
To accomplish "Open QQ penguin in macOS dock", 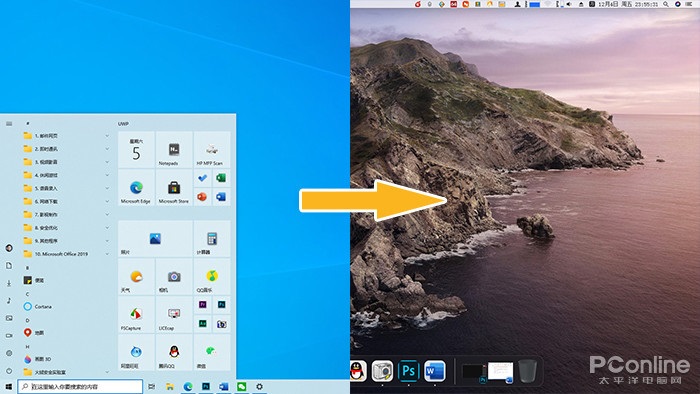I will coord(357,371).
